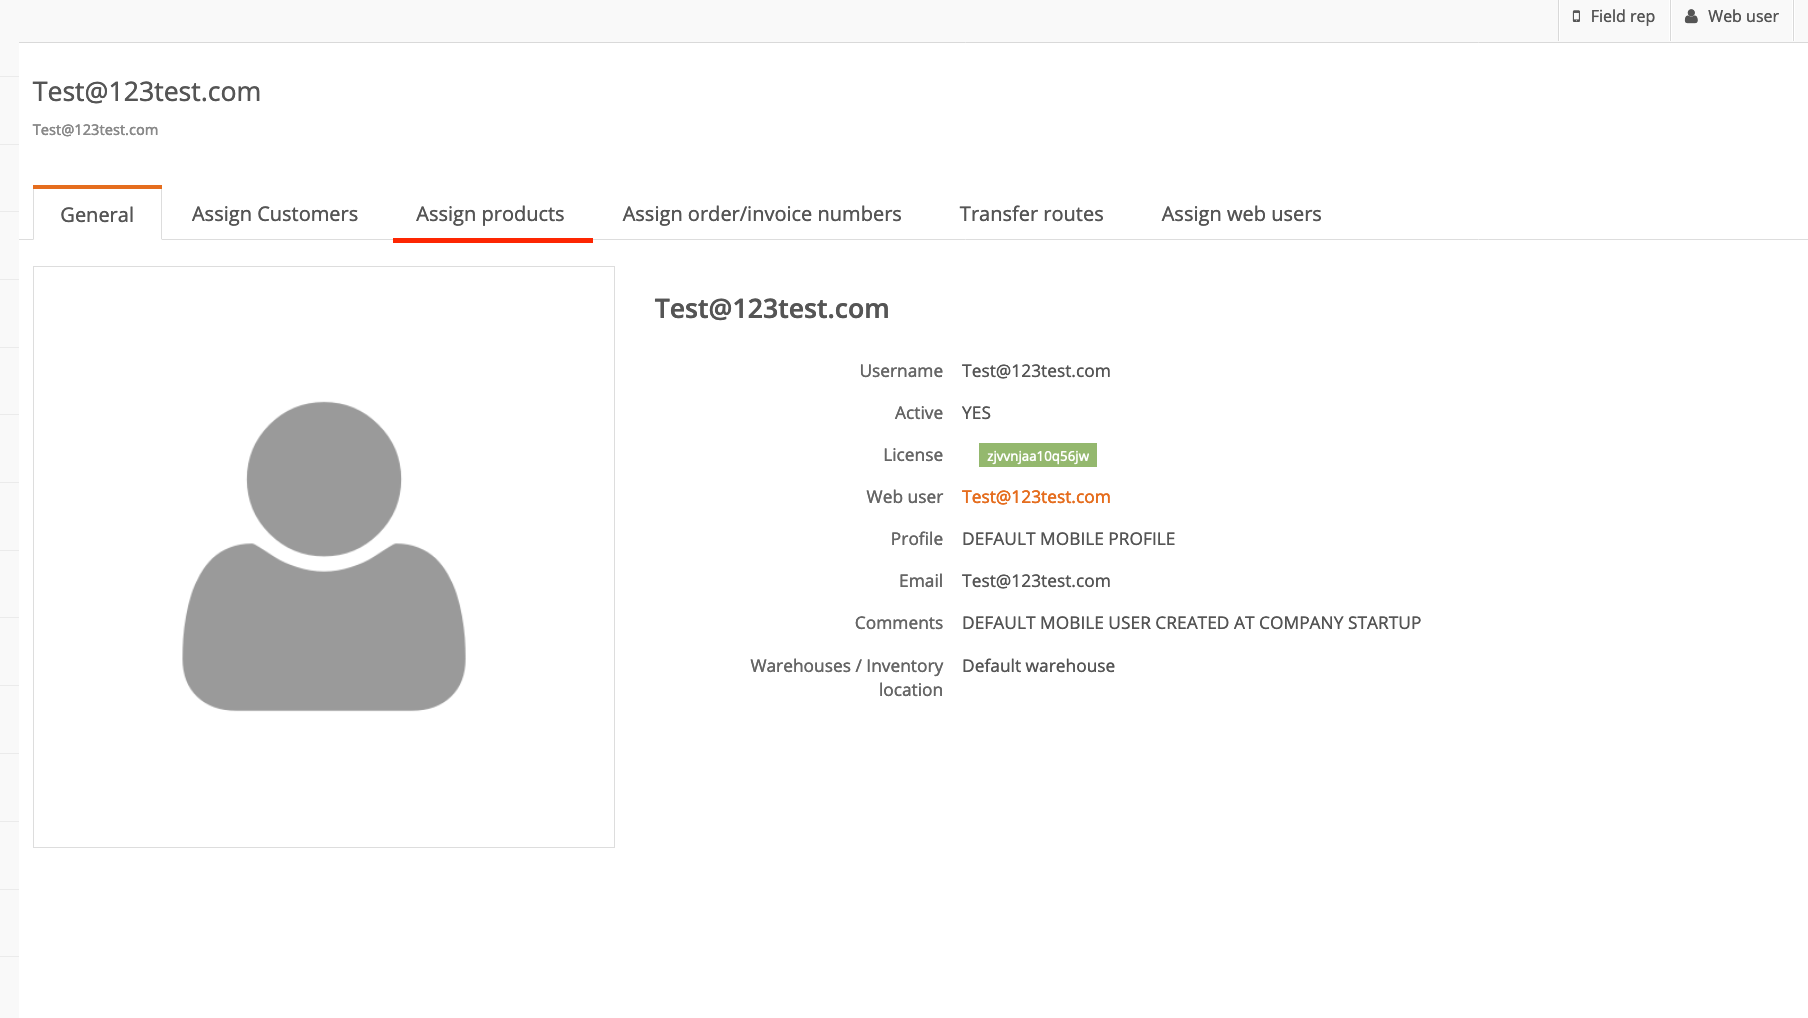Go to Assign order/invoice numbers tab

pos(761,214)
